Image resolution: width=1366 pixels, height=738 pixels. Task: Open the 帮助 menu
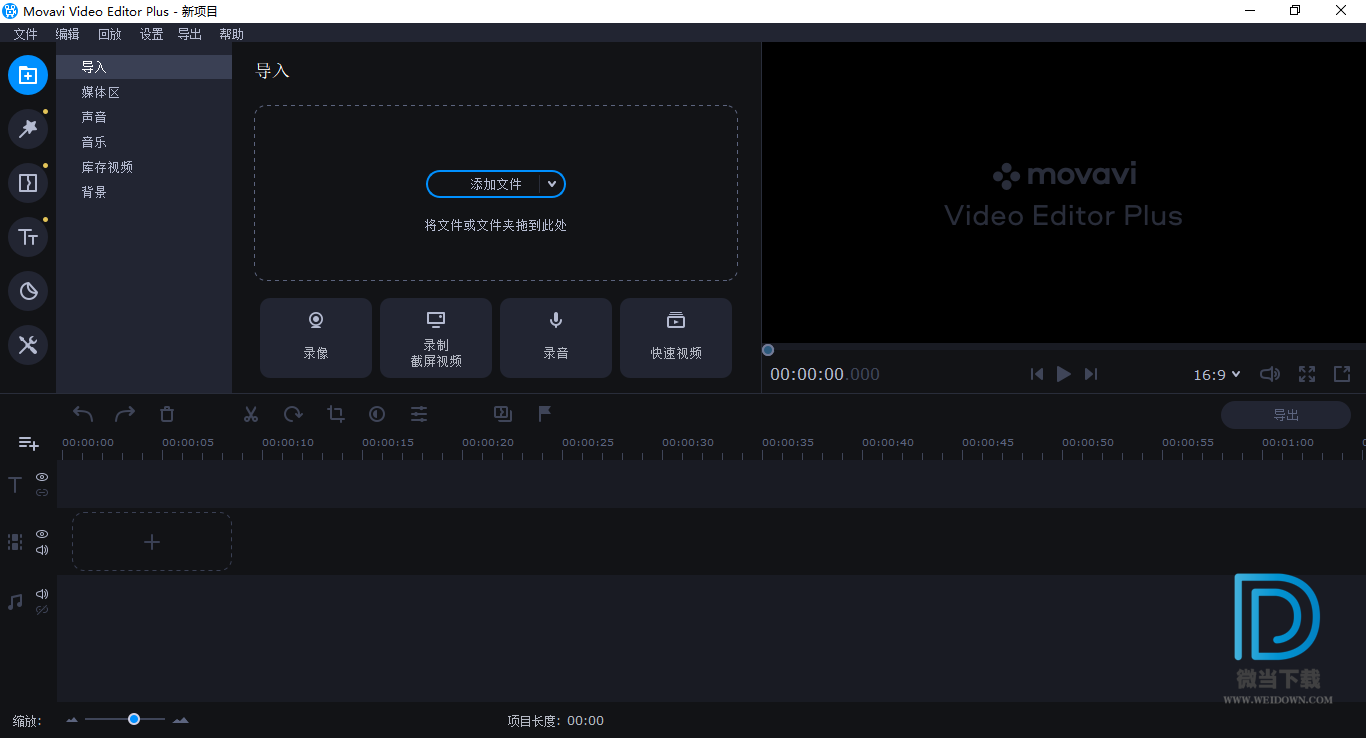[231, 34]
